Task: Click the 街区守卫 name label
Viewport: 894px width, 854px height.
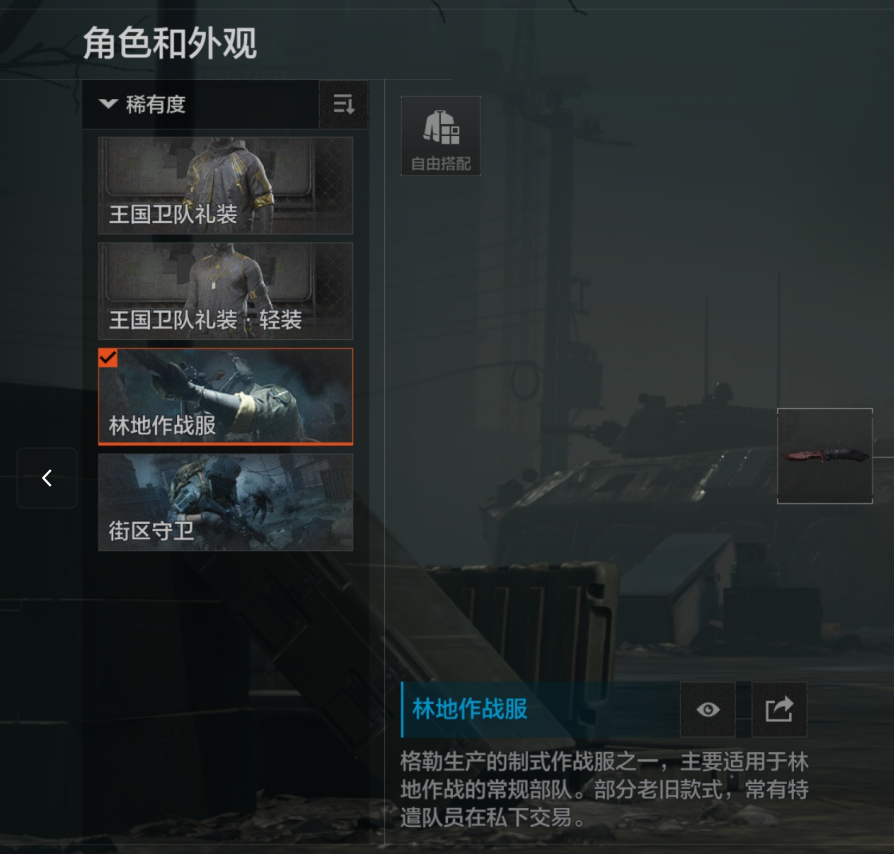Action: tap(152, 531)
